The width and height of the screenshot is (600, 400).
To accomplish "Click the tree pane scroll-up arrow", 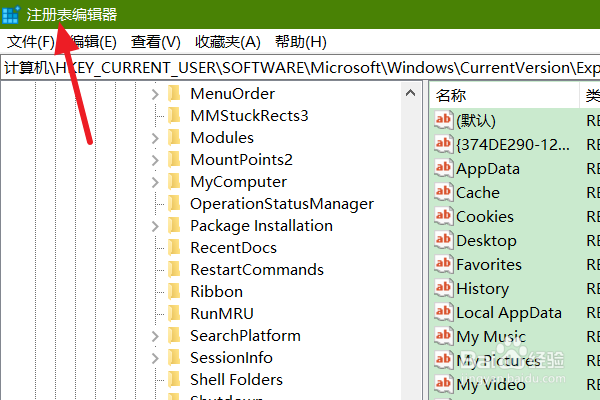I will pyautogui.click(x=410, y=93).
